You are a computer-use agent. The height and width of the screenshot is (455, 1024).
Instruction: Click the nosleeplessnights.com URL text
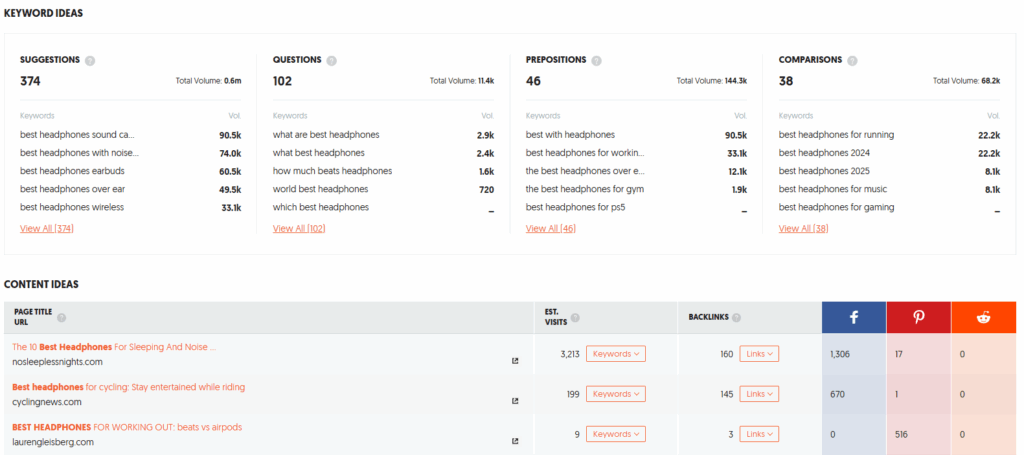point(57,362)
